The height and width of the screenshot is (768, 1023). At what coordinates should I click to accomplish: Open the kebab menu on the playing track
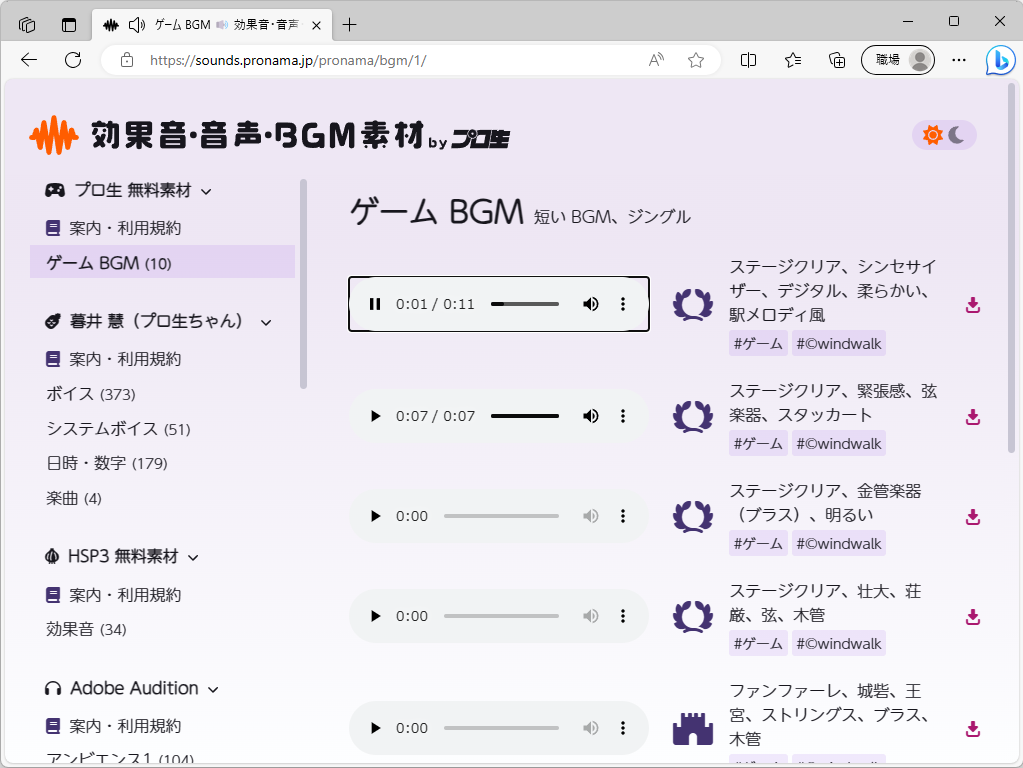pos(623,303)
